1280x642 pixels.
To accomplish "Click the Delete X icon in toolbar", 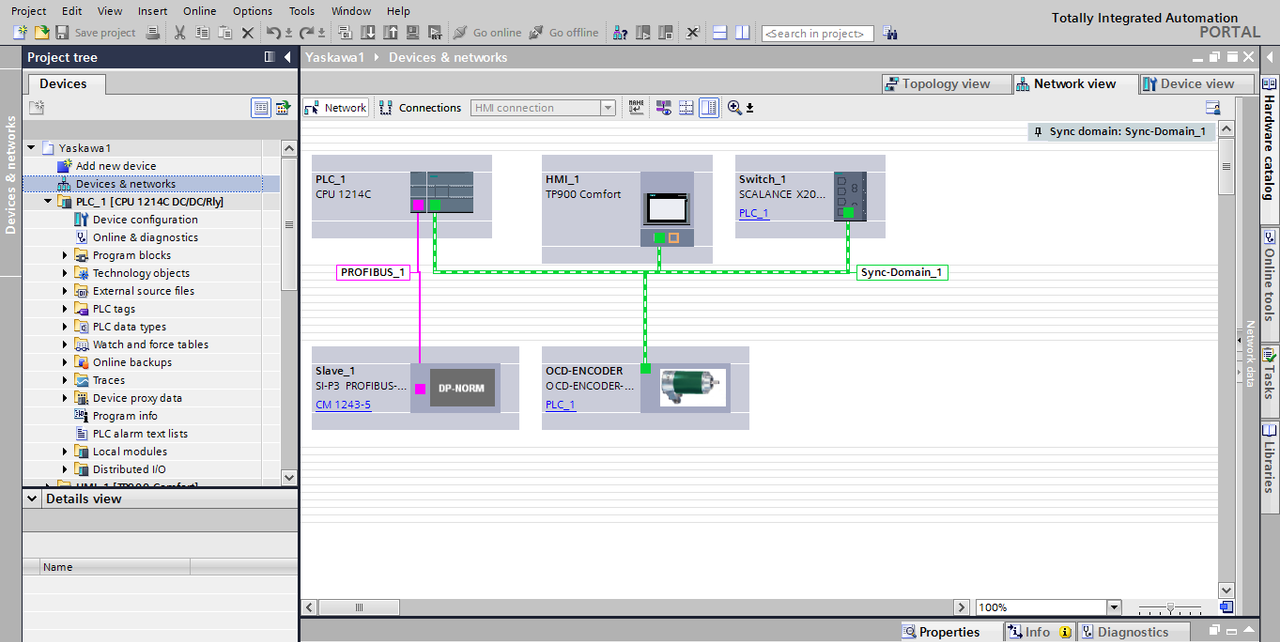I will pos(248,33).
